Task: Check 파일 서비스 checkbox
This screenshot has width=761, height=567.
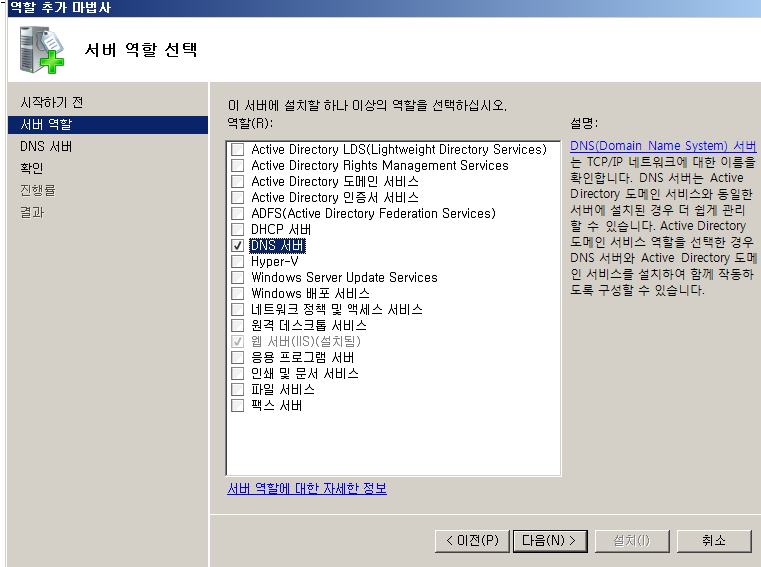Action: [x=237, y=389]
